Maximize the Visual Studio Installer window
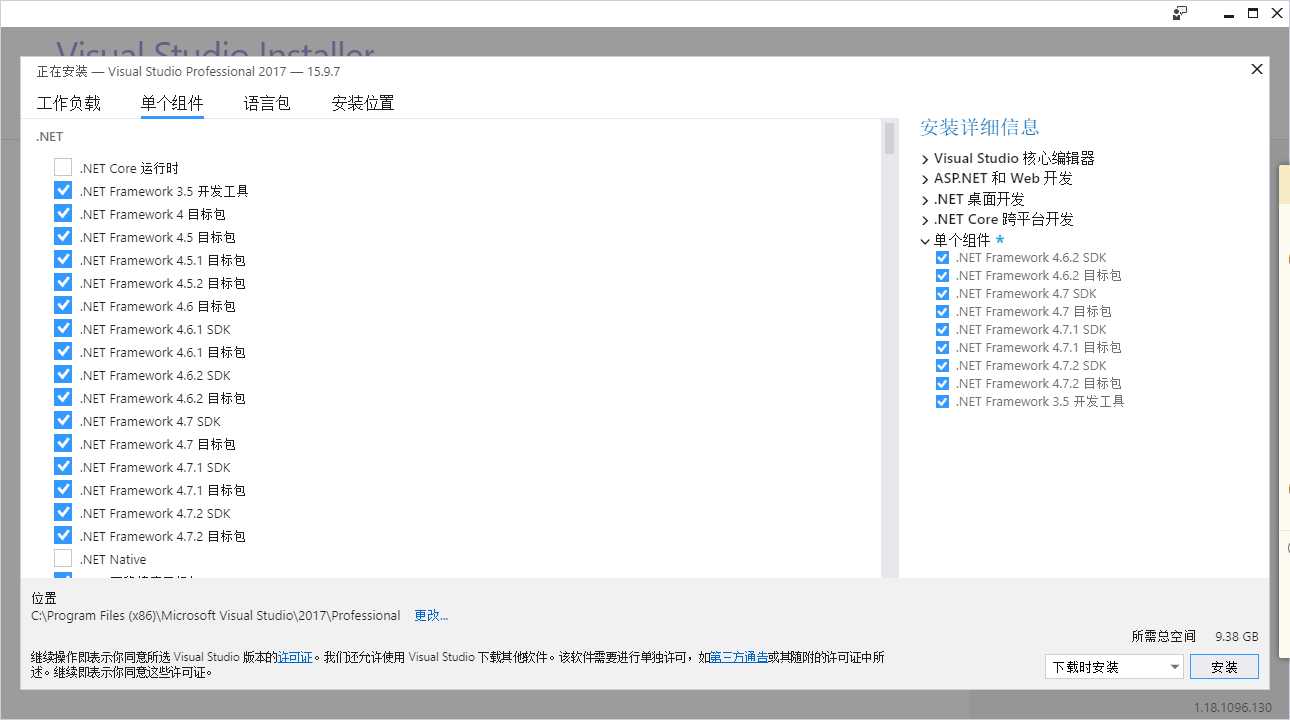Viewport: 1290px width, 720px height. 1252,13
